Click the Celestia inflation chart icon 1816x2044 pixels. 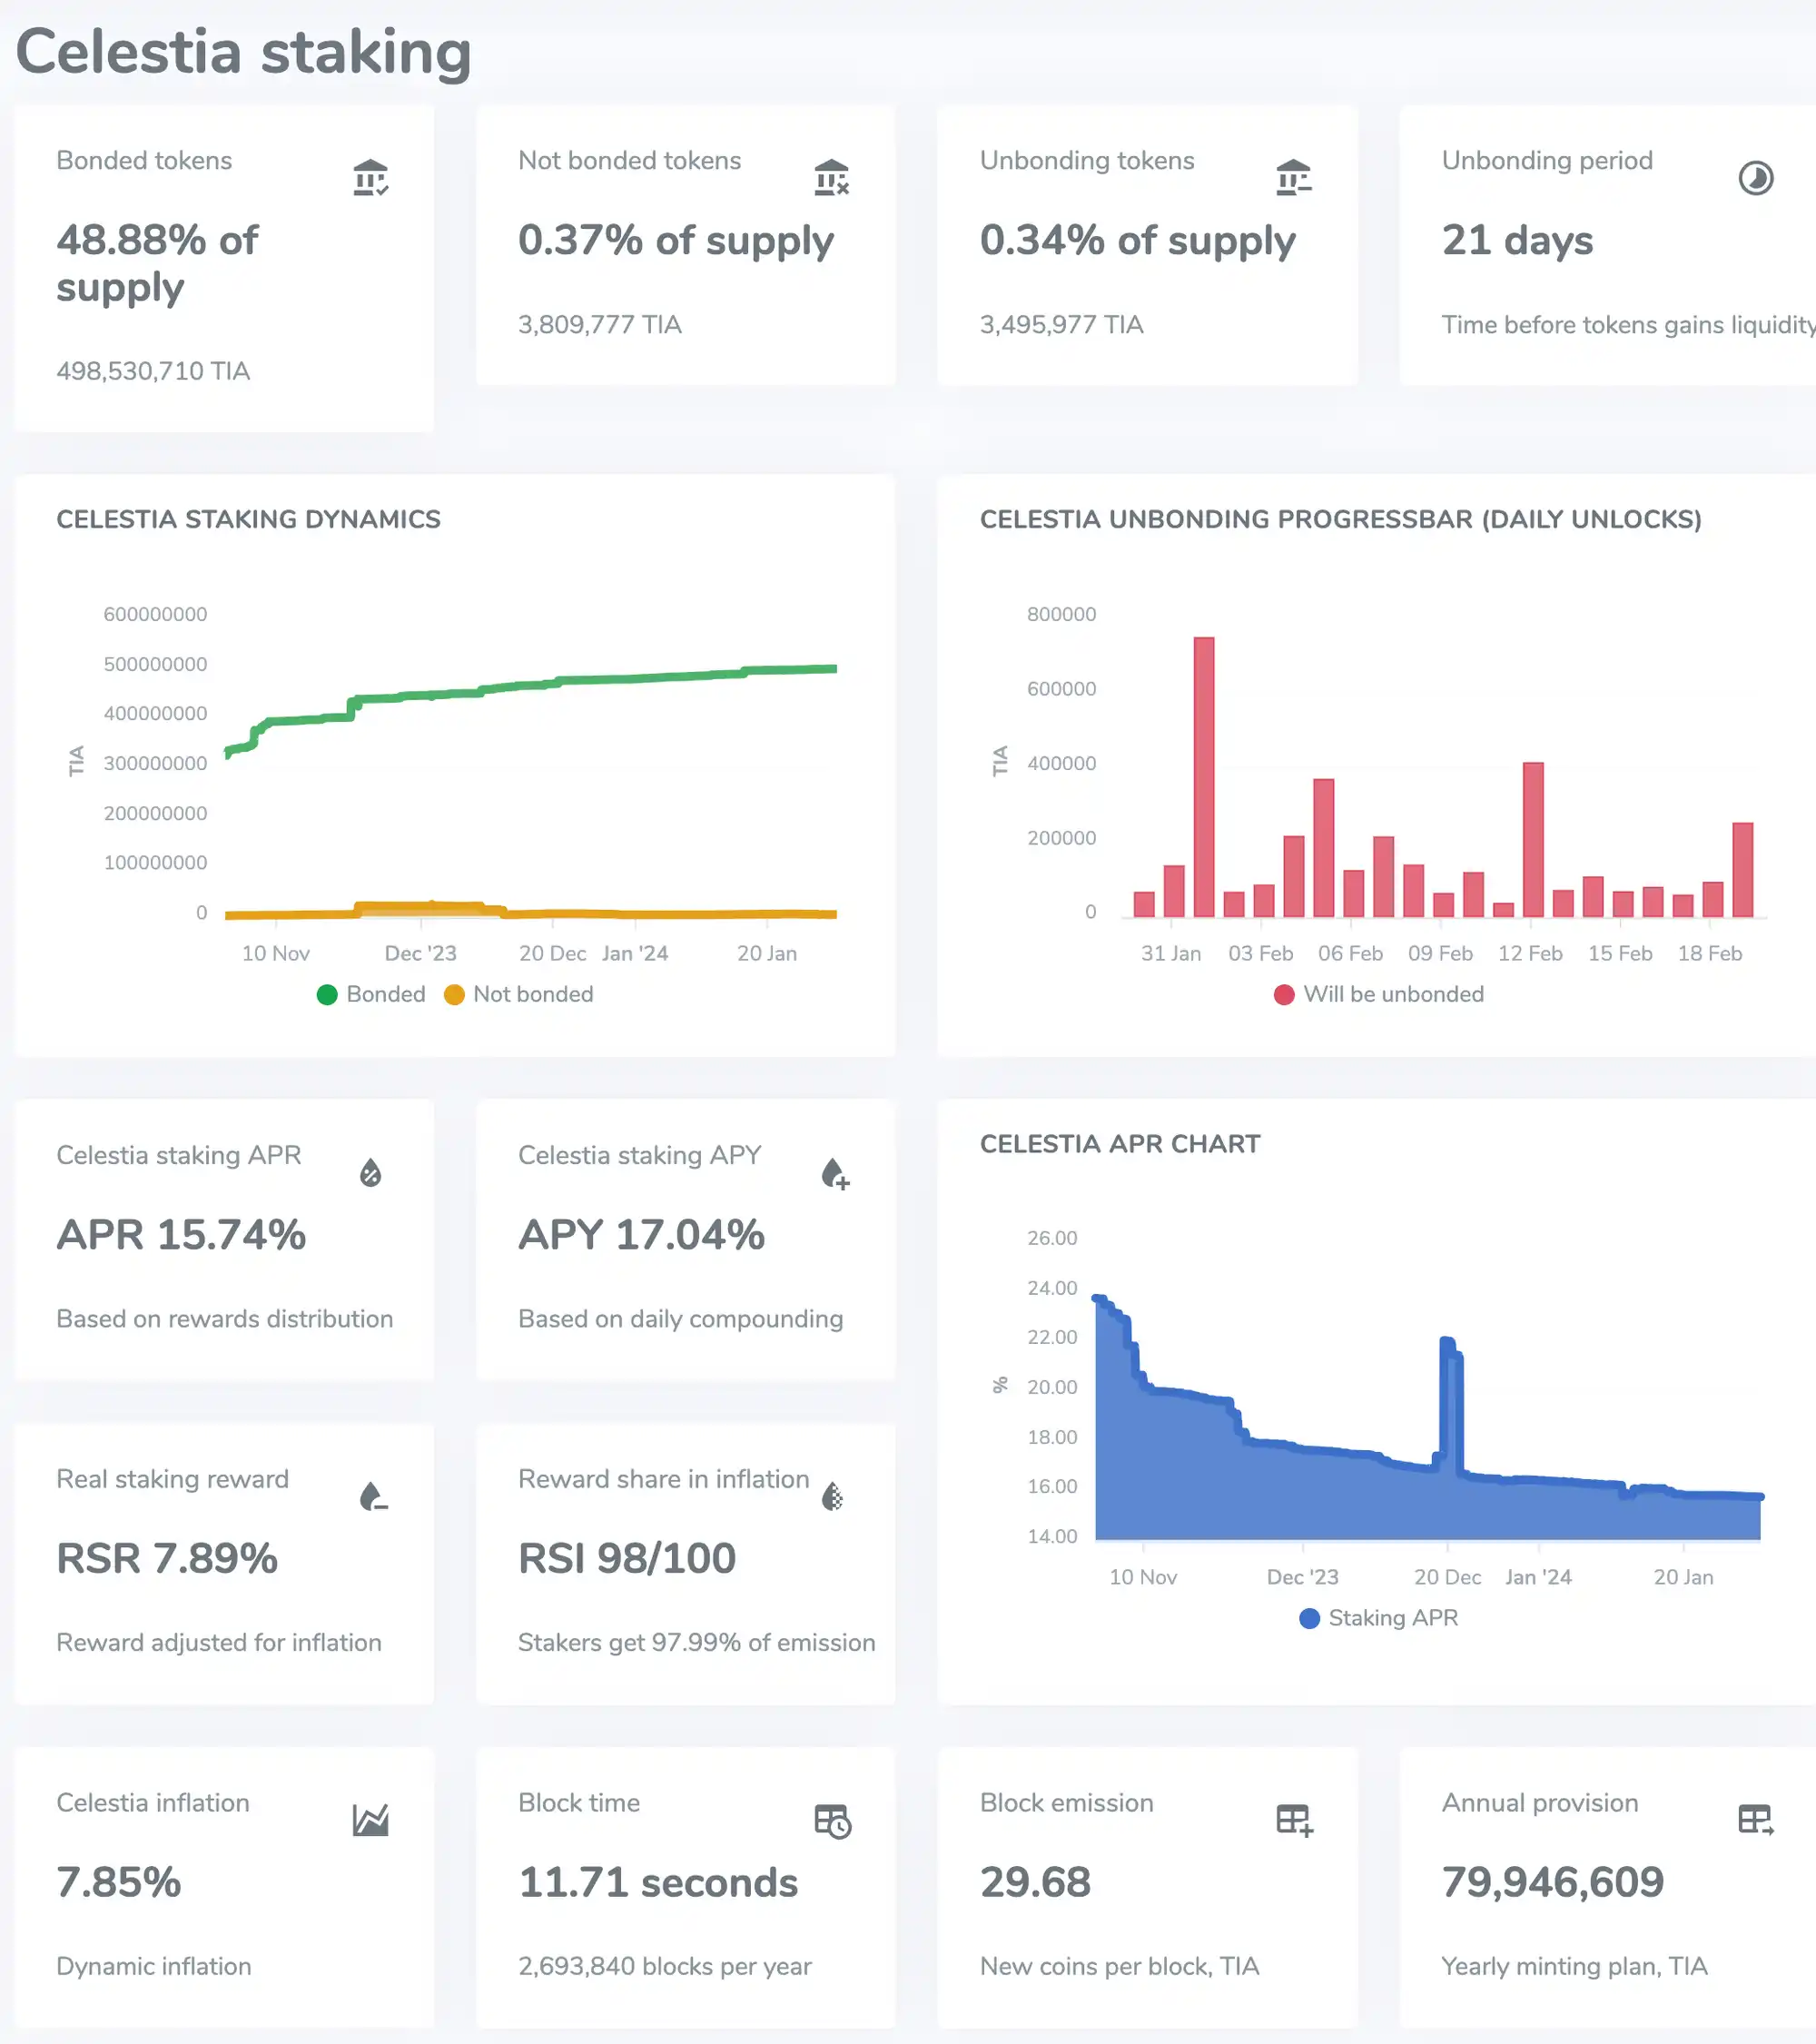(x=370, y=1820)
